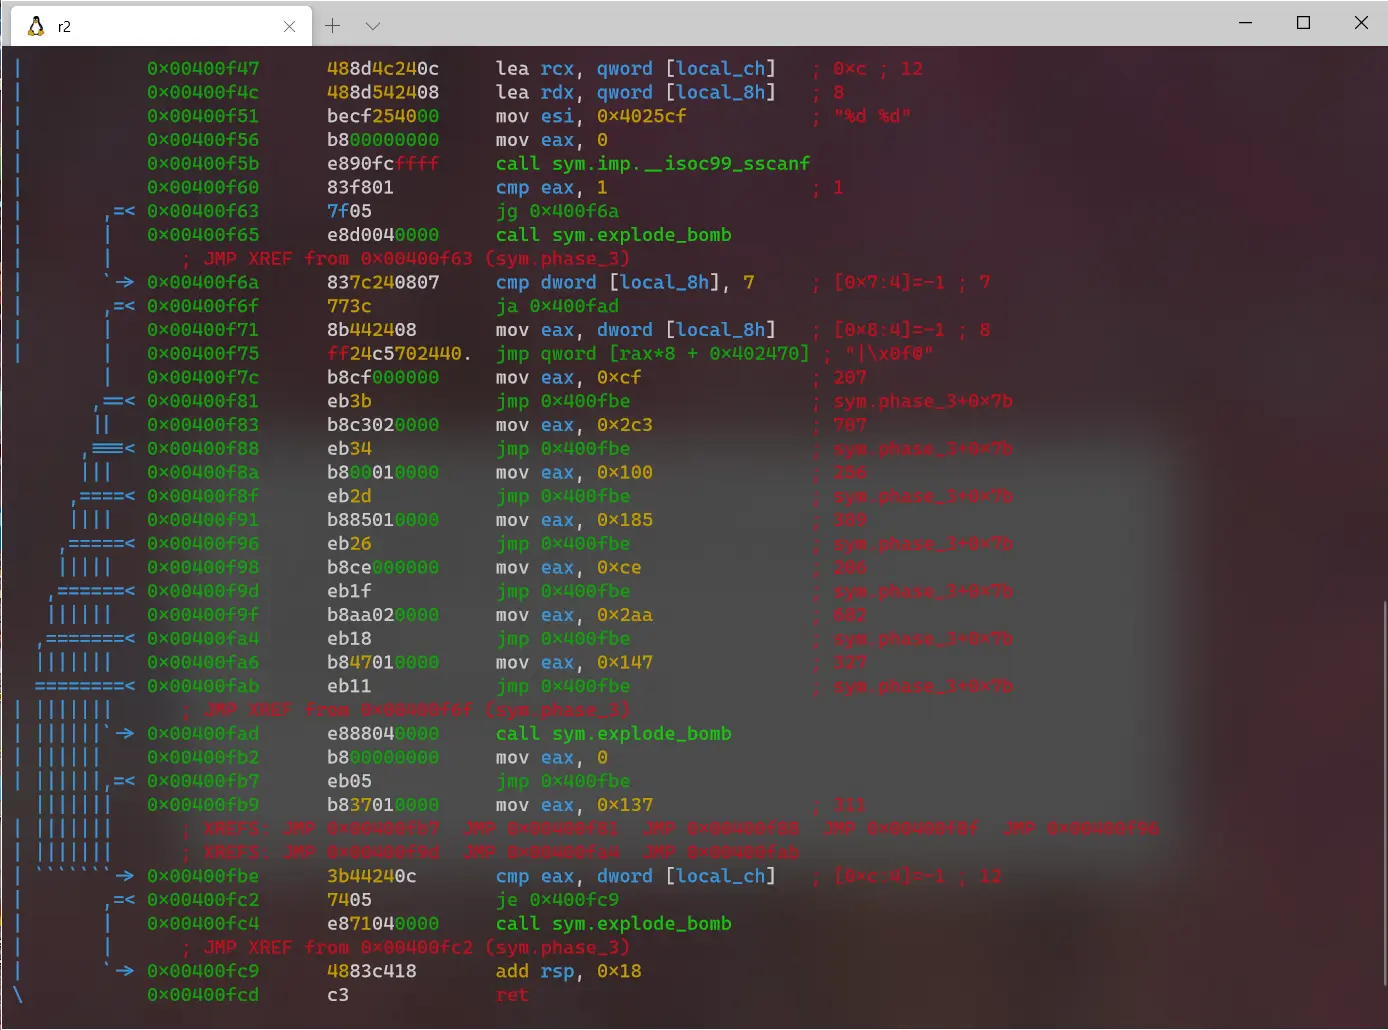
Task: Click opcode bytes e890fcffff
Action: point(383,164)
